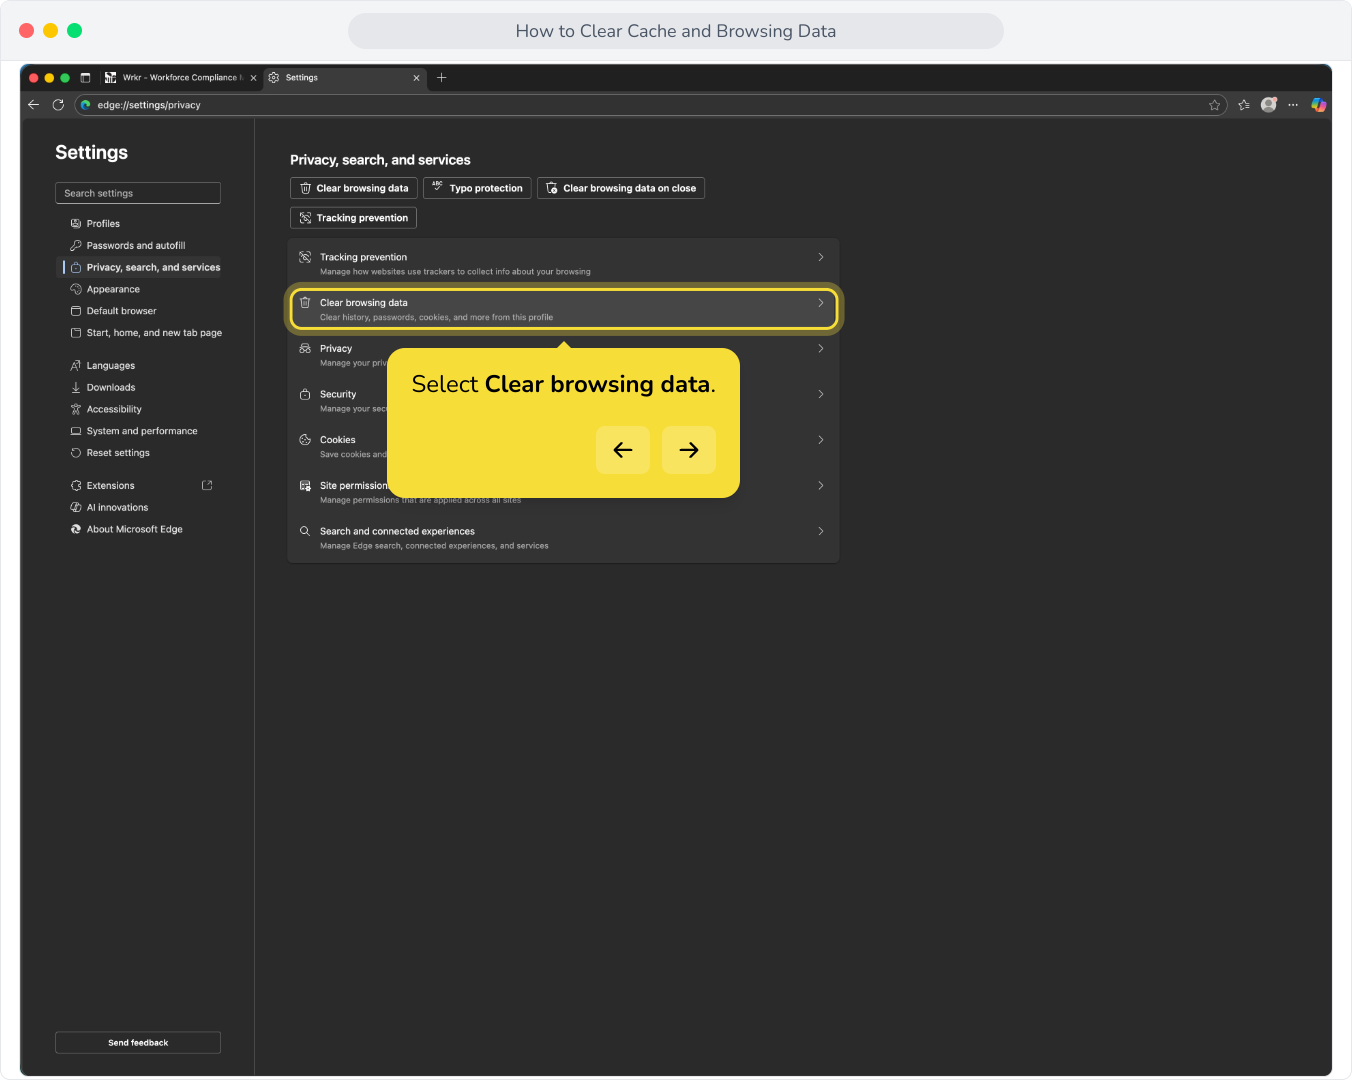Select the highlighted Clear browsing data row

(563, 309)
